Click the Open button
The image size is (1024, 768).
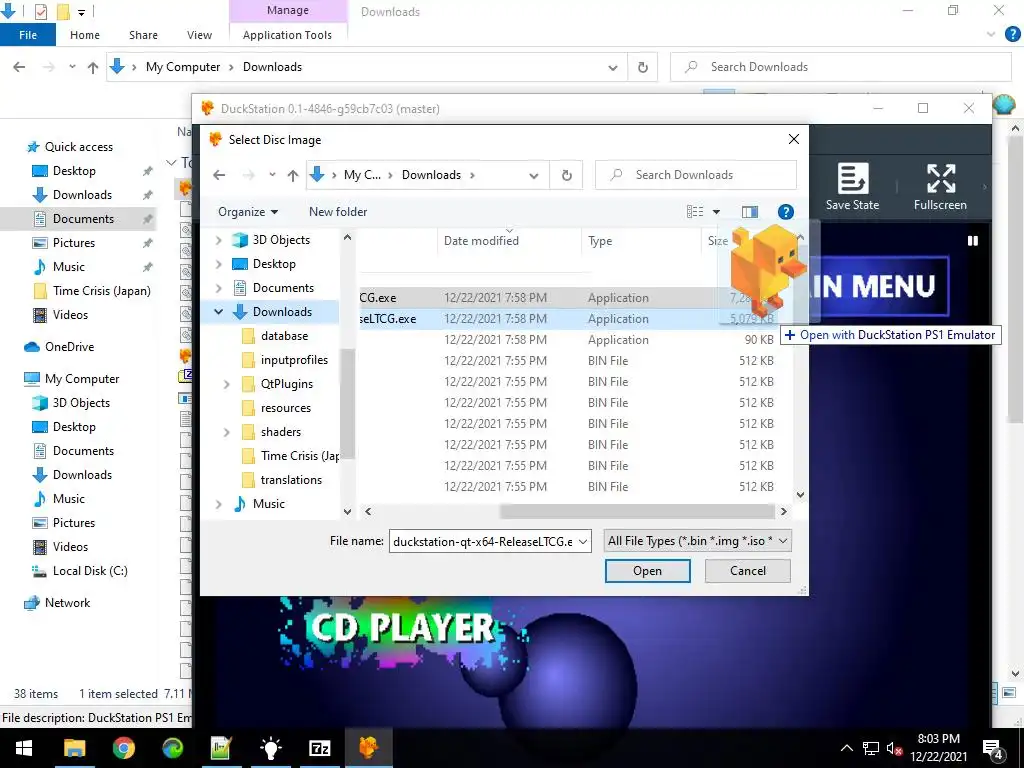[647, 571]
